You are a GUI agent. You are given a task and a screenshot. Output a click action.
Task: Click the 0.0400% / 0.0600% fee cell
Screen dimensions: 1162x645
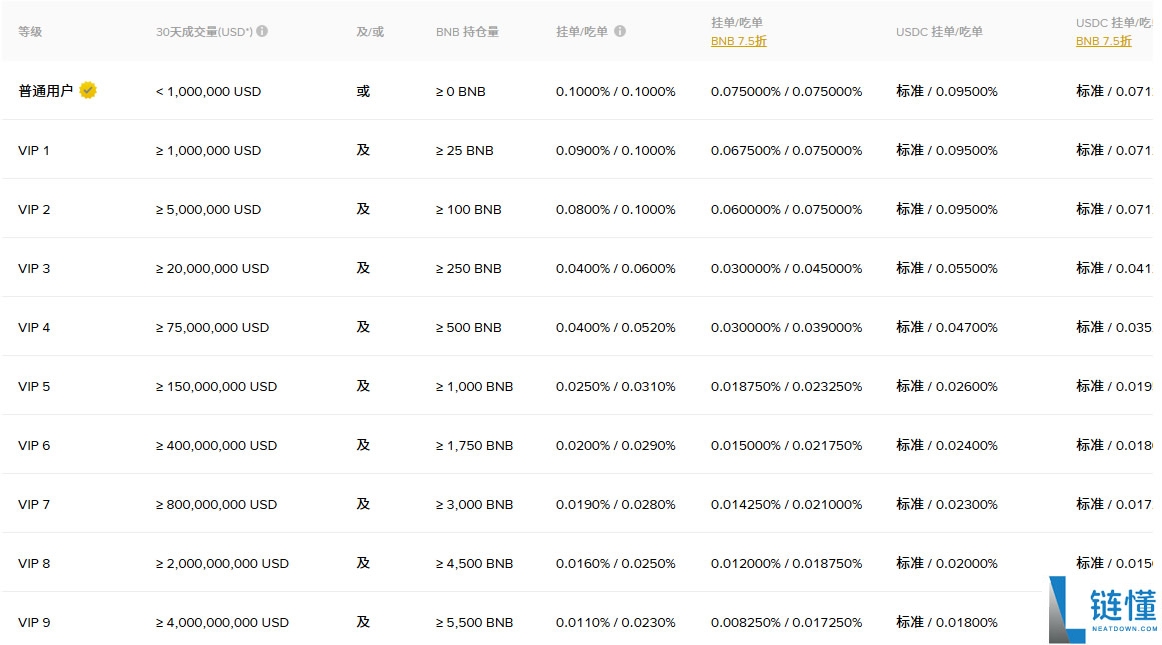coord(616,268)
